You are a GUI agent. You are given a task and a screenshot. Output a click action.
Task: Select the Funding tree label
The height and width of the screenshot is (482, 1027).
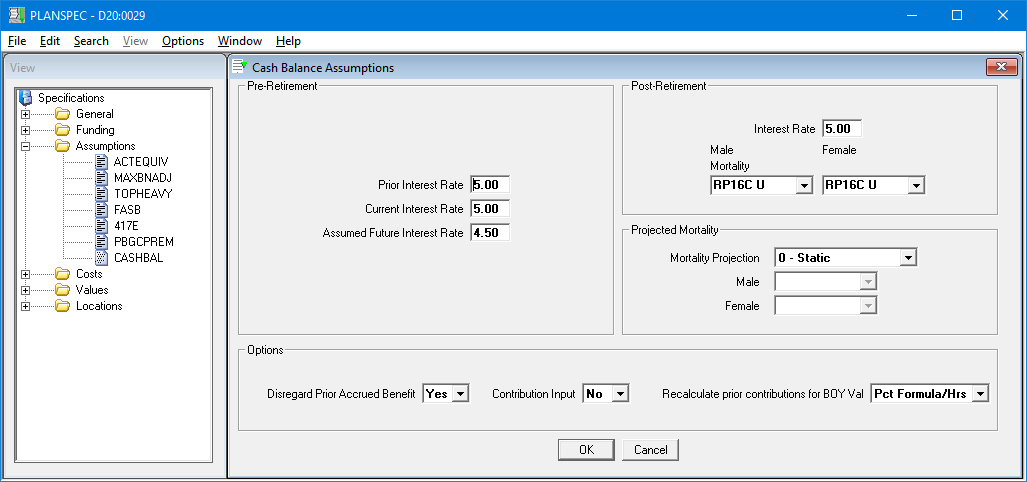point(95,130)
